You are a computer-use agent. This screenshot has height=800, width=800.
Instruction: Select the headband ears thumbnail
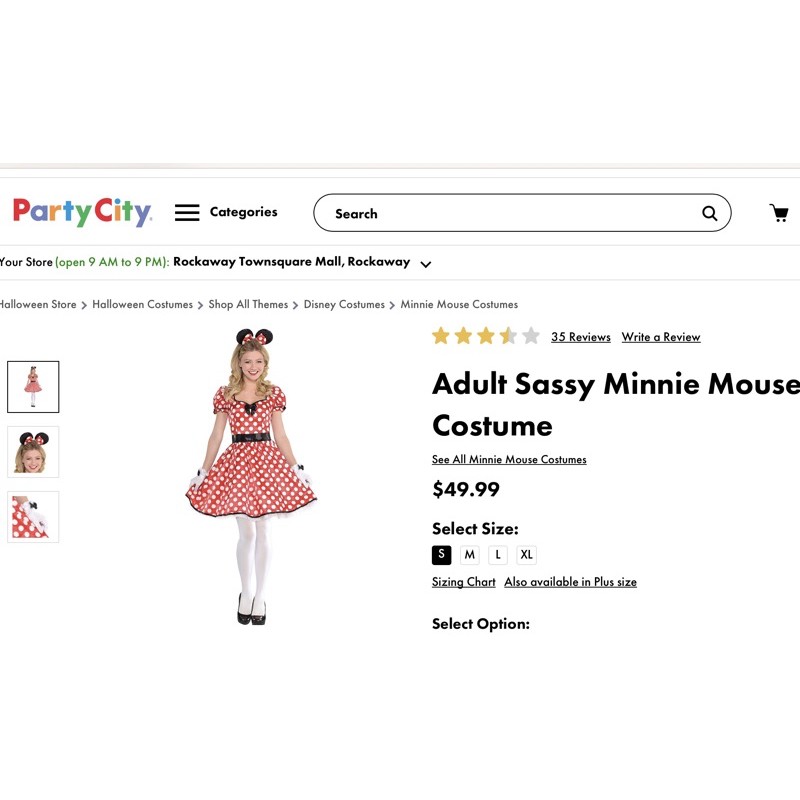[x=33, y=452]
